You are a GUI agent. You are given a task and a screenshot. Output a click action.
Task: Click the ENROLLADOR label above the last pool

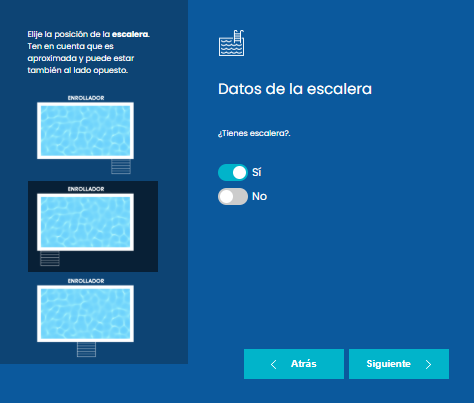click(86, 281)
